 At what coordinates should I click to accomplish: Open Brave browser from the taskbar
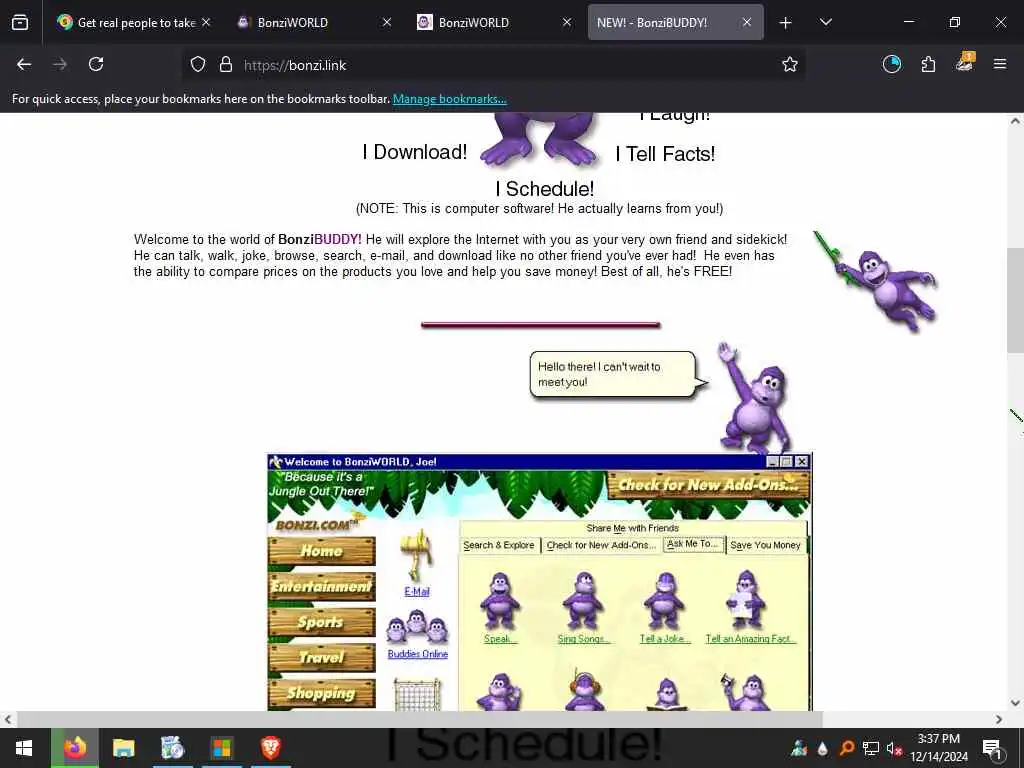[270, 748]
